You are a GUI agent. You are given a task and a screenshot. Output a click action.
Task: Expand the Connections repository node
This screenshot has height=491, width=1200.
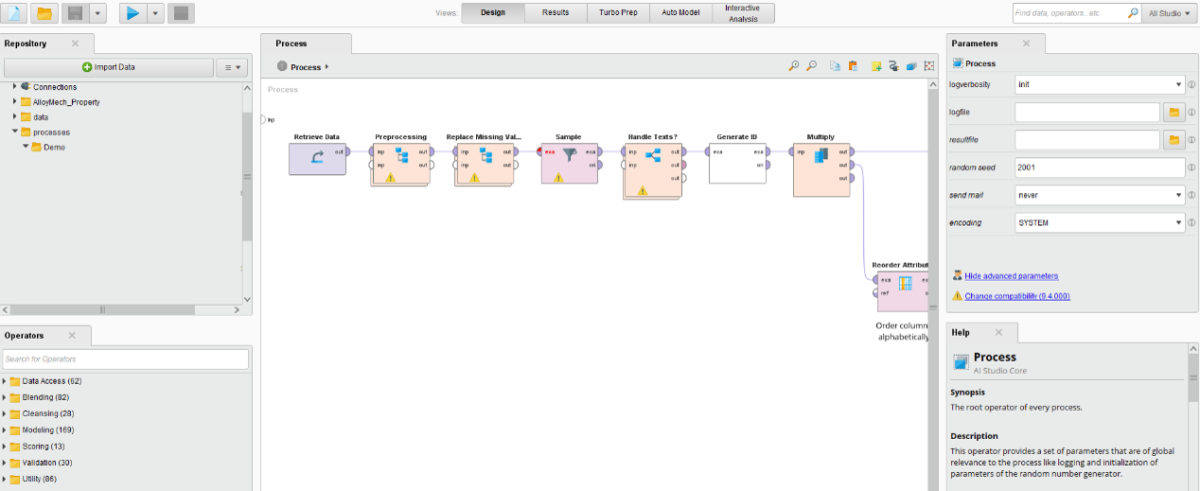[x=15, y=87]
